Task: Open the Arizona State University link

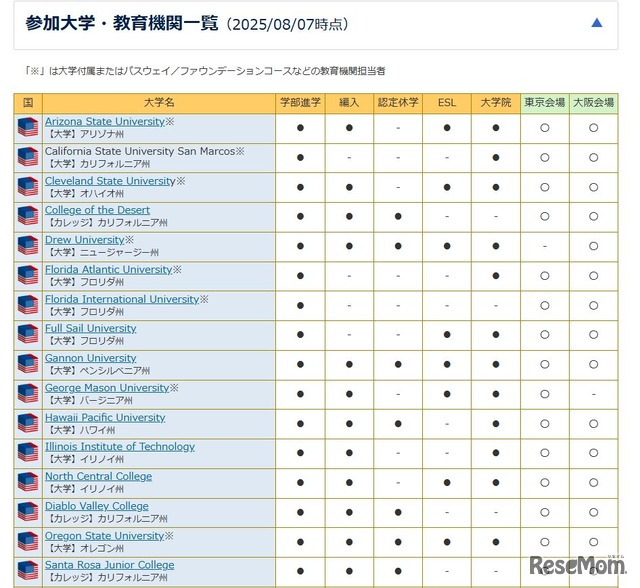Action: pos(105,122)
